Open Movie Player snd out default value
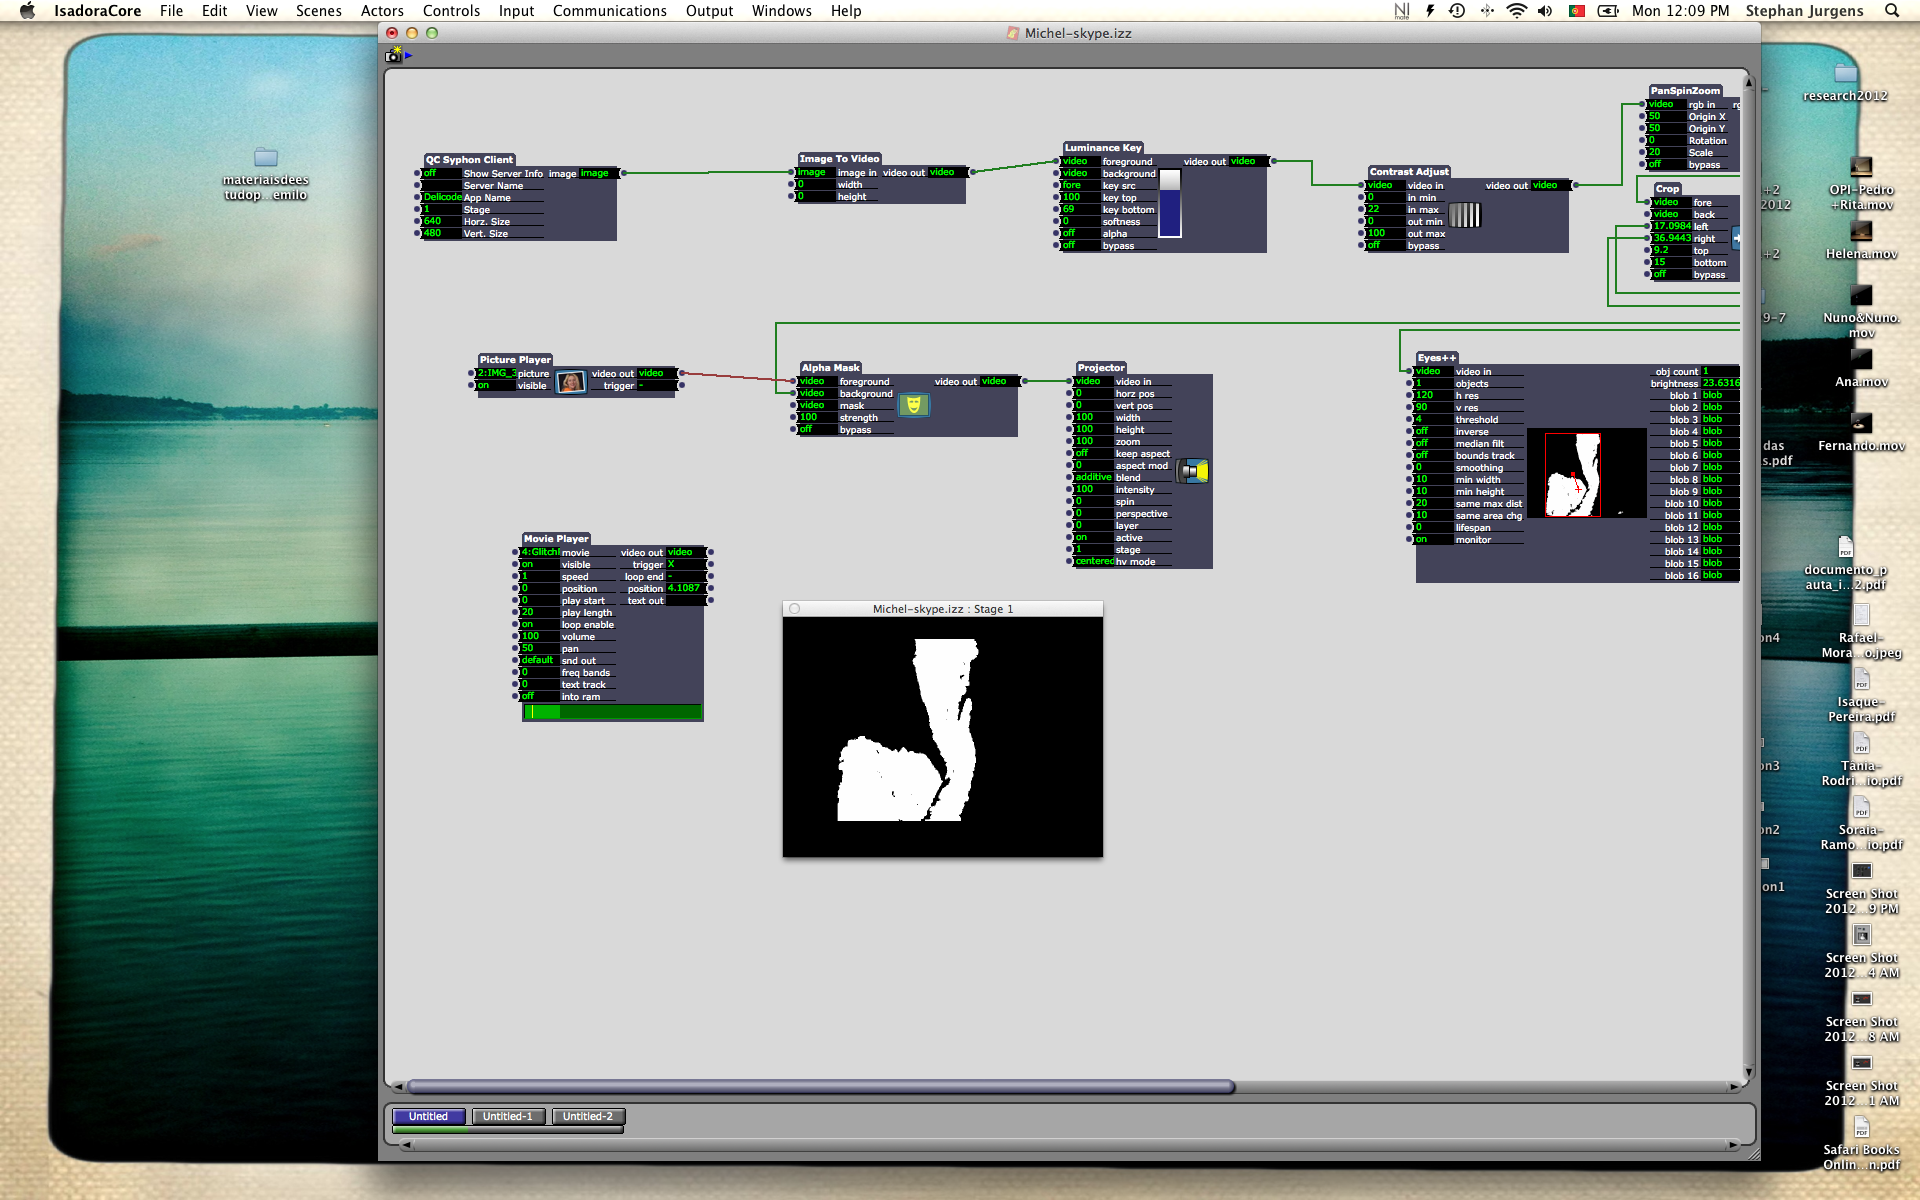The width and height of the screenshot is (1920, 1200). pyautogui.click(x=539, y=660)
